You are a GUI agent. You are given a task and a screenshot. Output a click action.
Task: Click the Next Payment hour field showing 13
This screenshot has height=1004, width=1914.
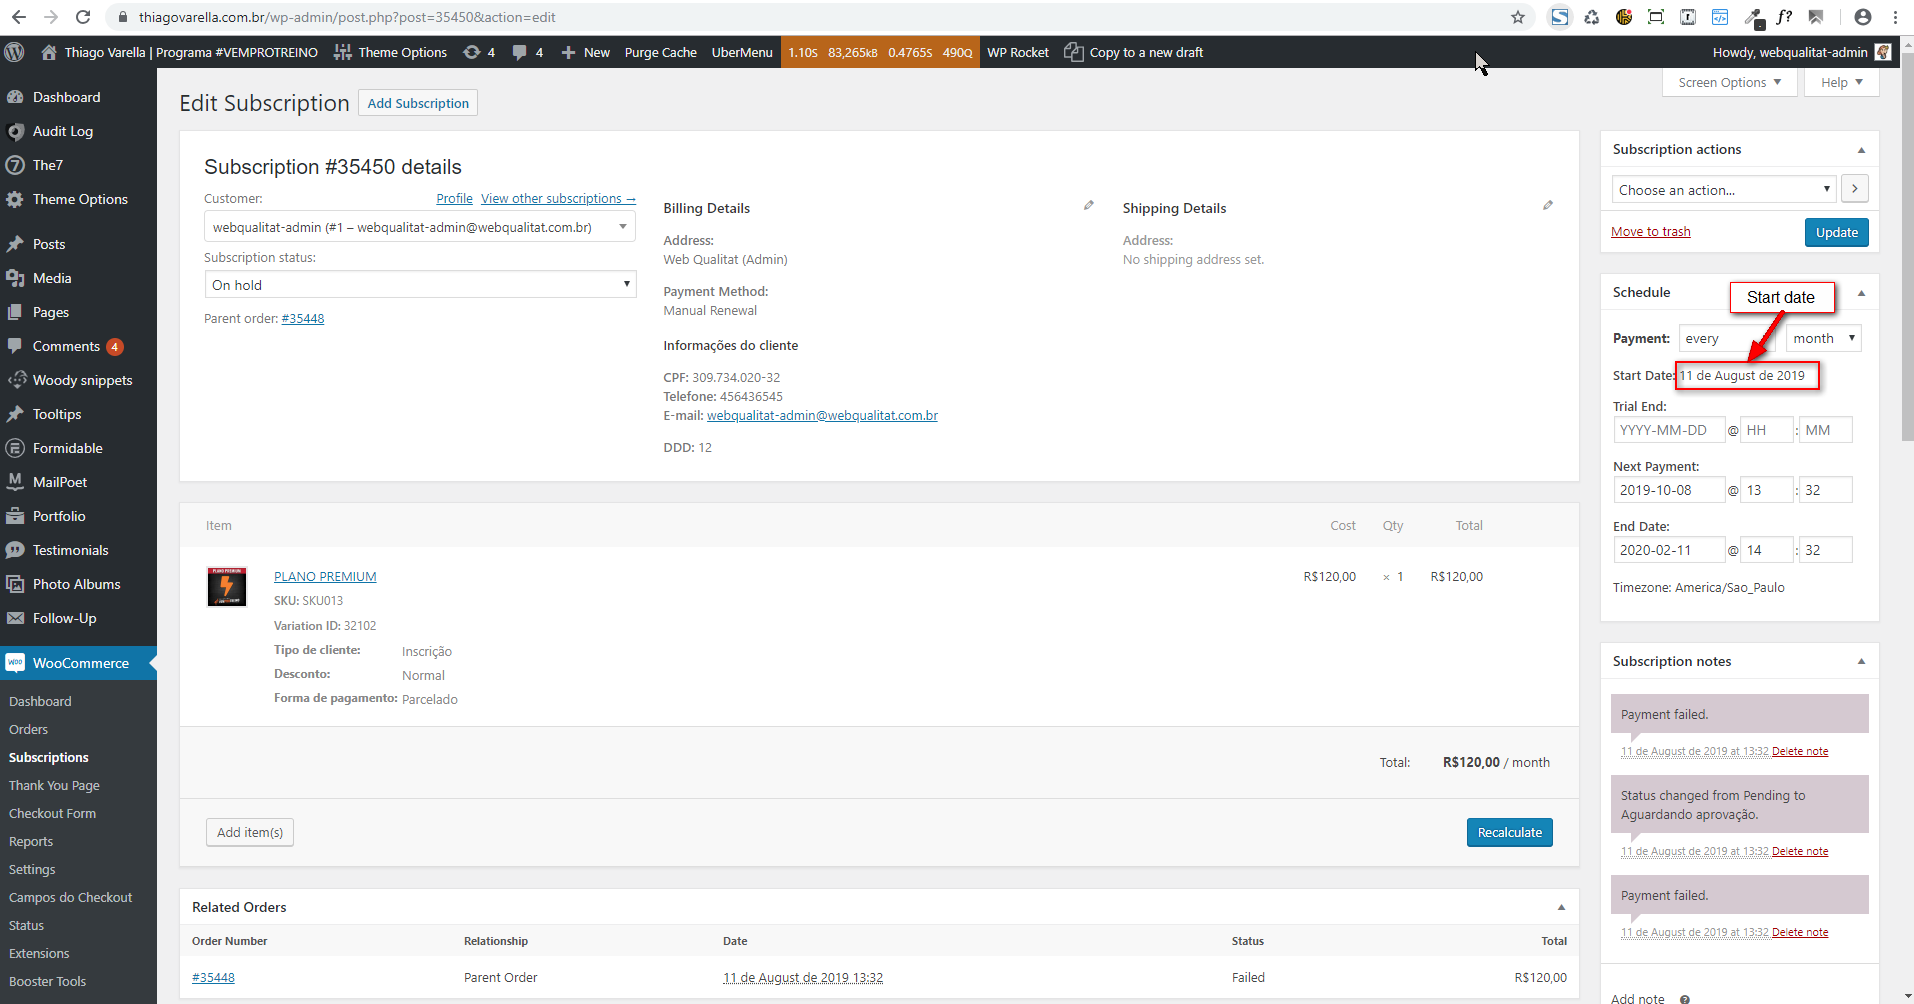1767,490
